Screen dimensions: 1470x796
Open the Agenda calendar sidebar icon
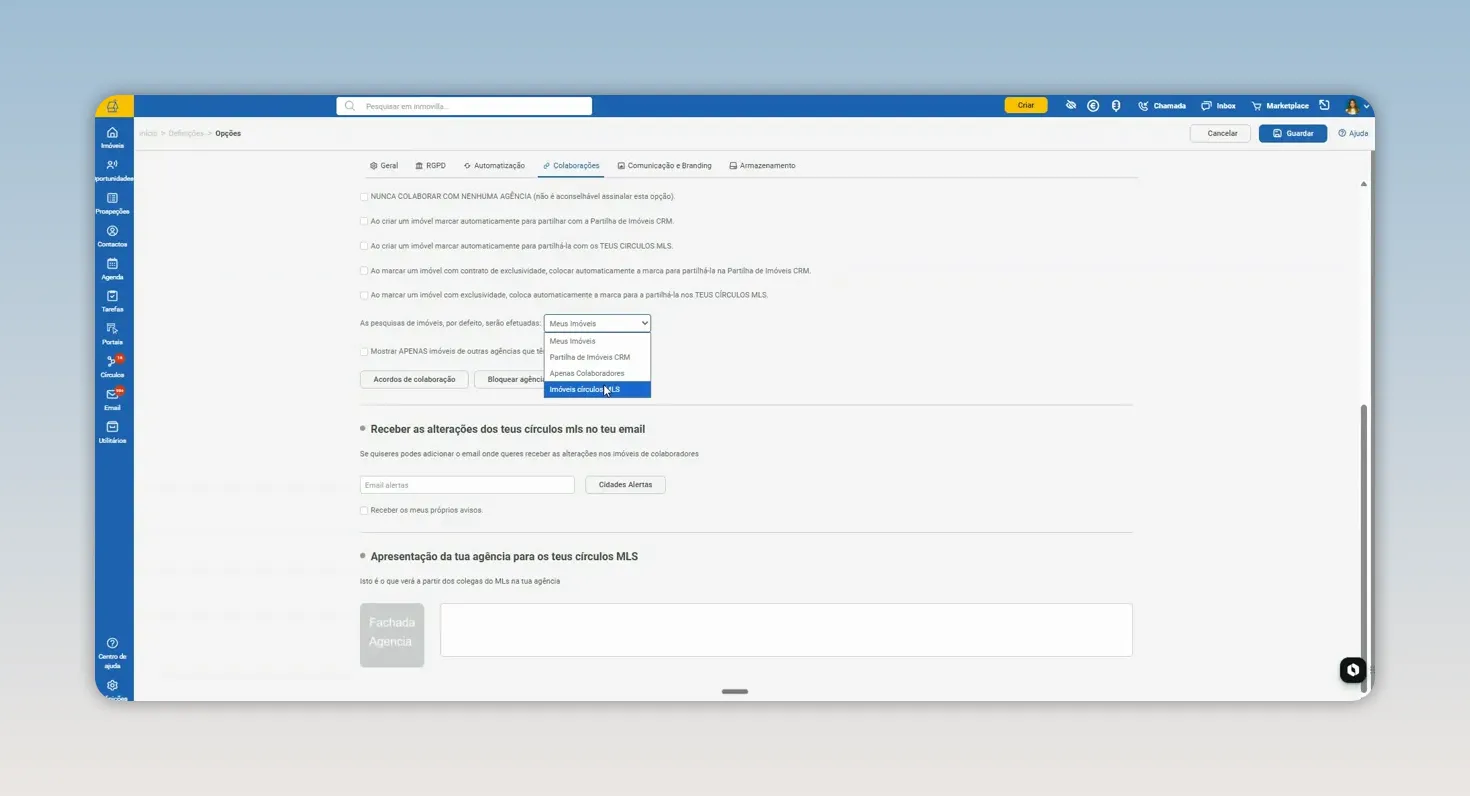point(112,269)
